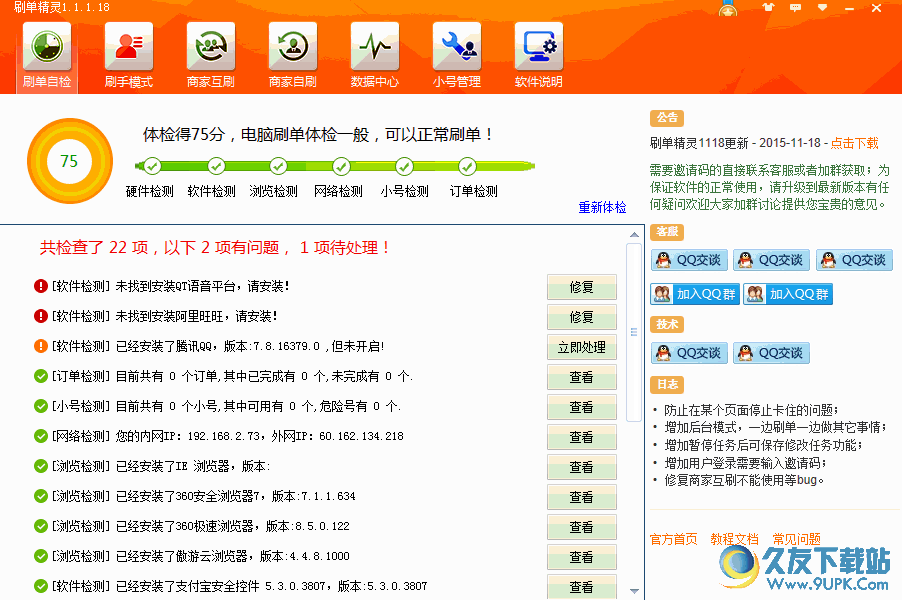Click green check icon for 傲游云浏览器 row
The image size is (902, 600).
tap(41, 556)
